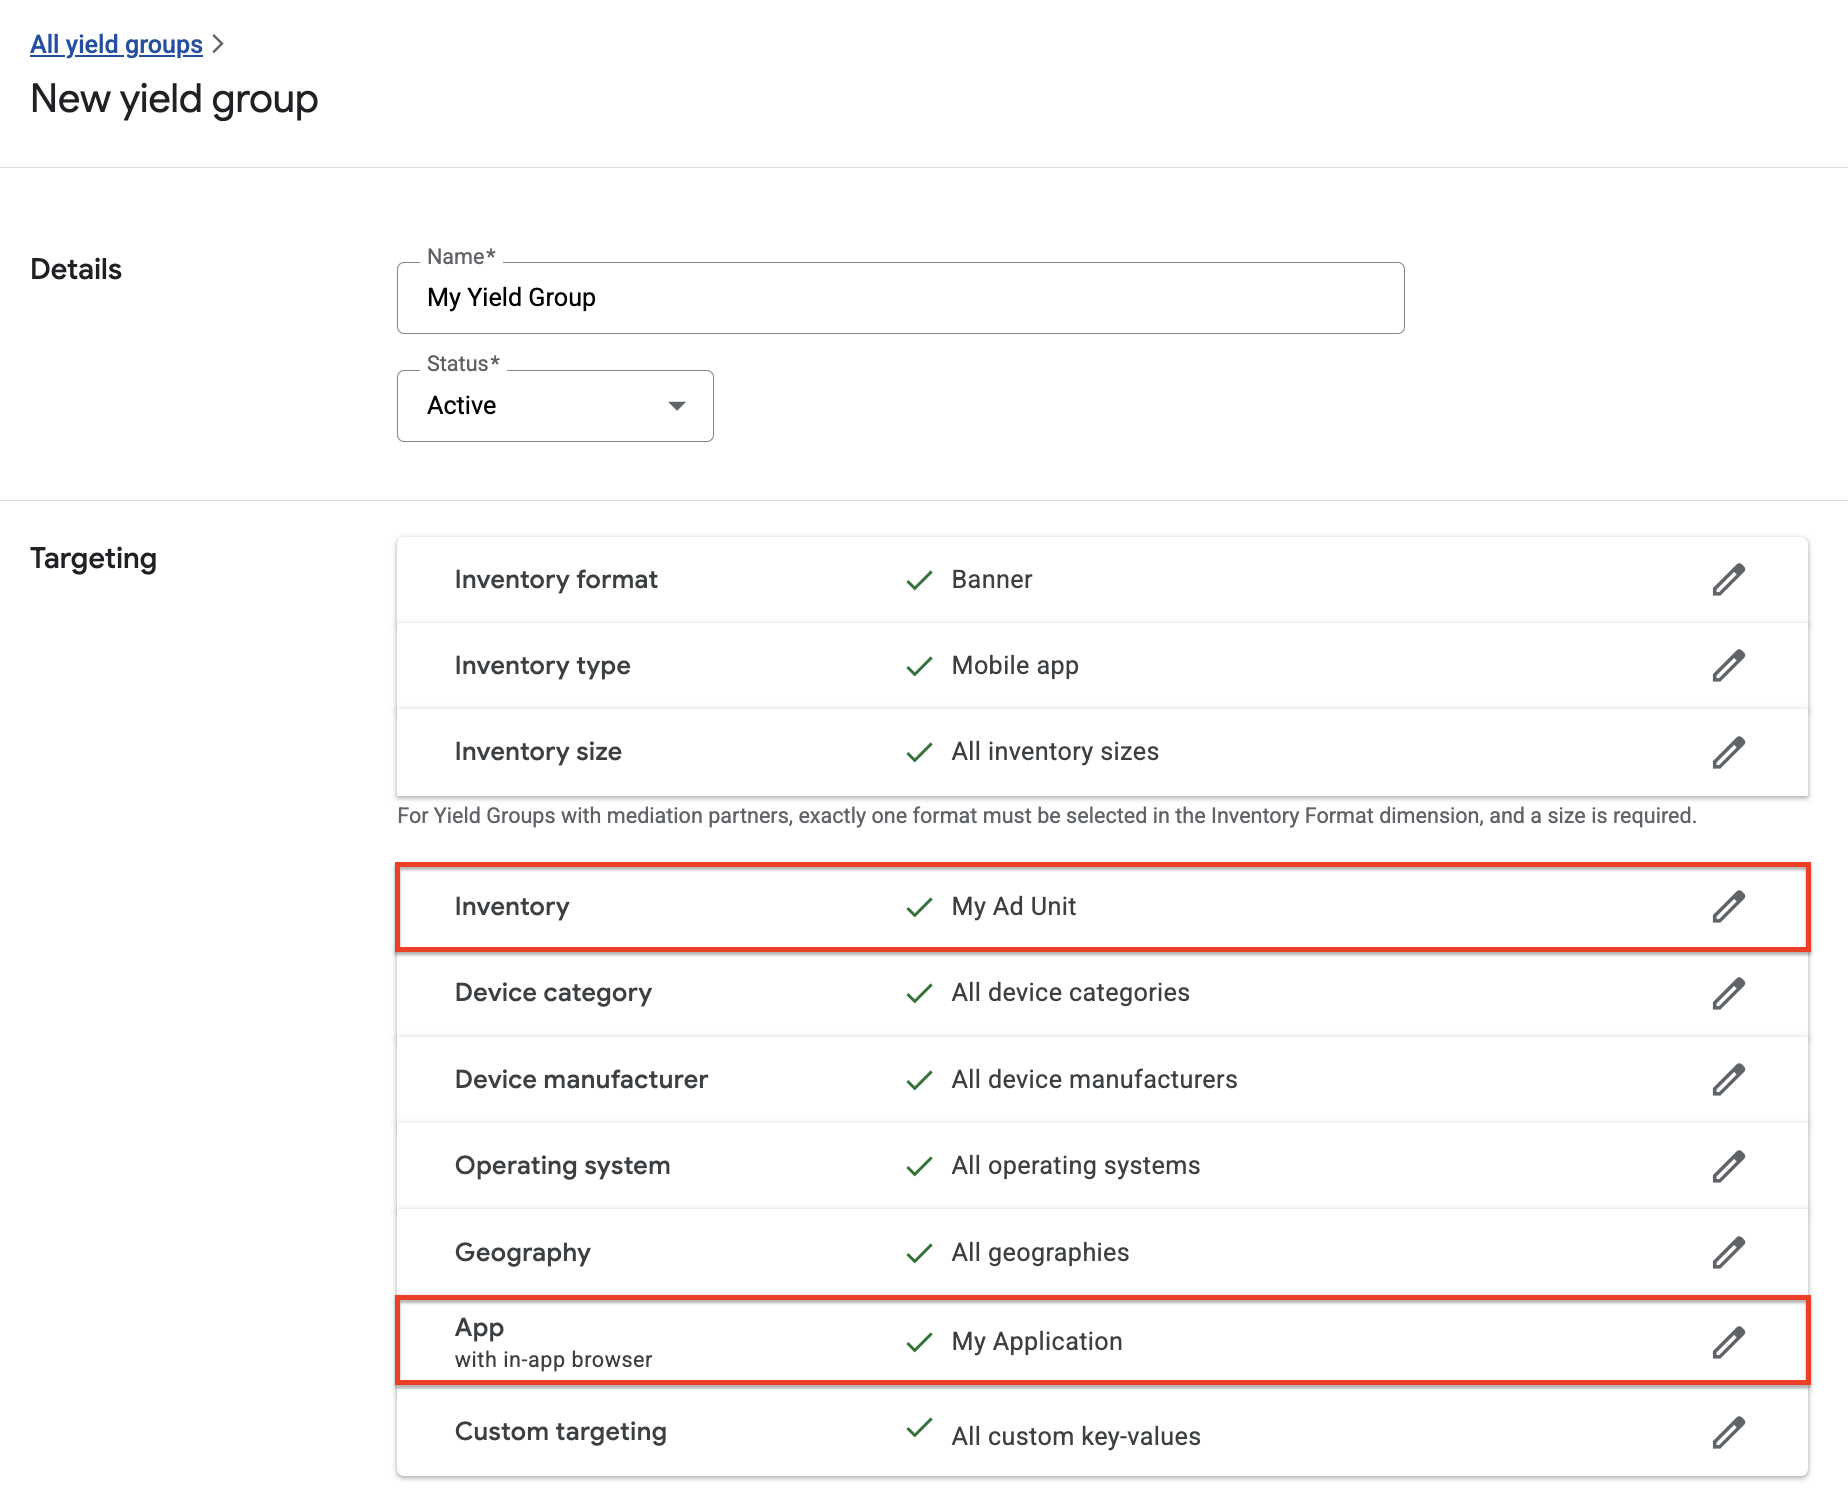Edit Inventory format with its pencil icon
The image size is (1848, 1510).
(x=1728, y=580)
